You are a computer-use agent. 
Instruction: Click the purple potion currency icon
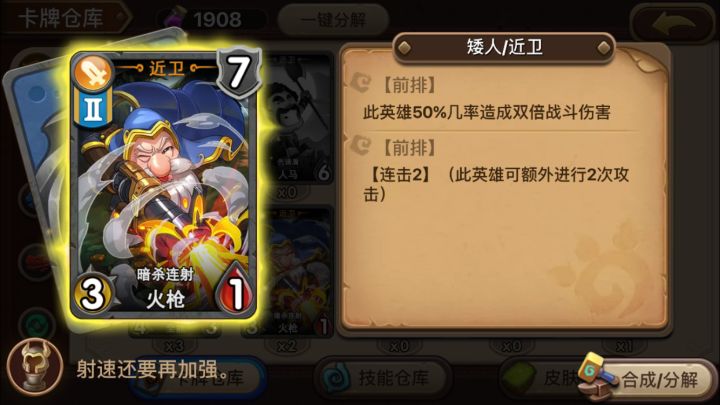(x=176, y=18)
